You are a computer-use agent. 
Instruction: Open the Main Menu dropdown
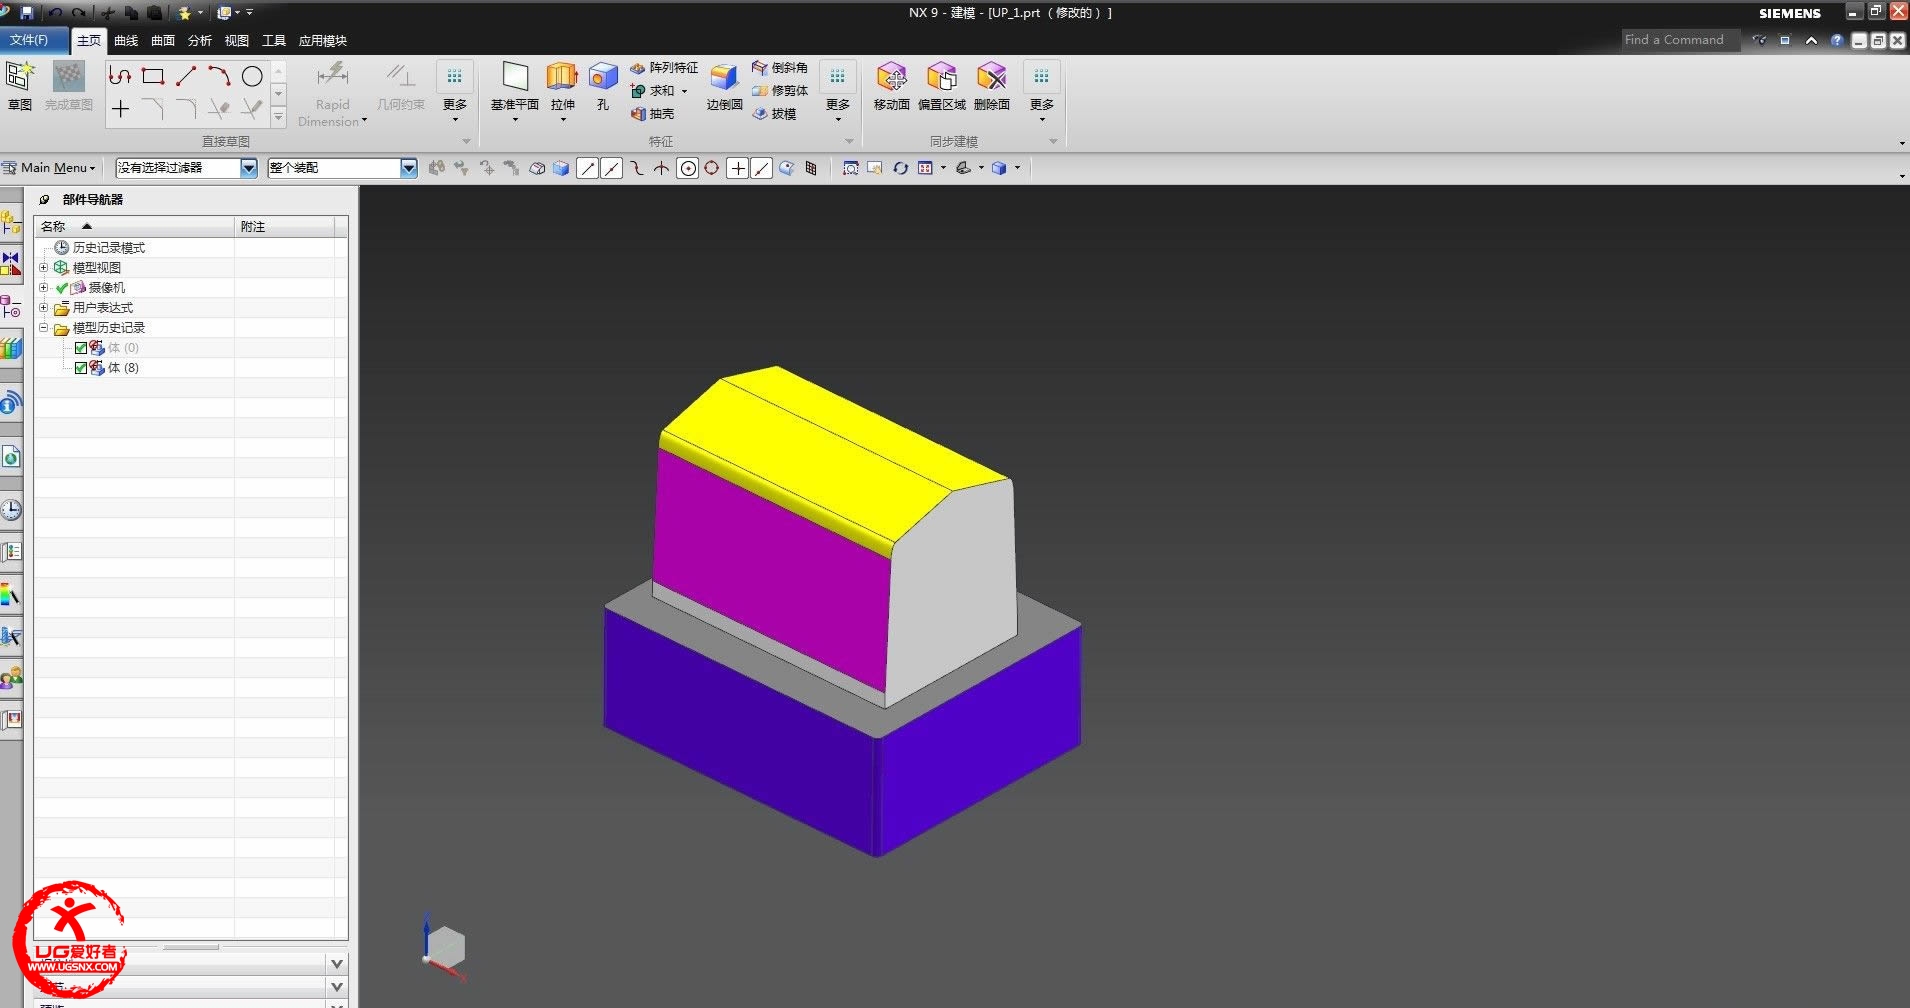pyautogui.click(x=50, y=168)
